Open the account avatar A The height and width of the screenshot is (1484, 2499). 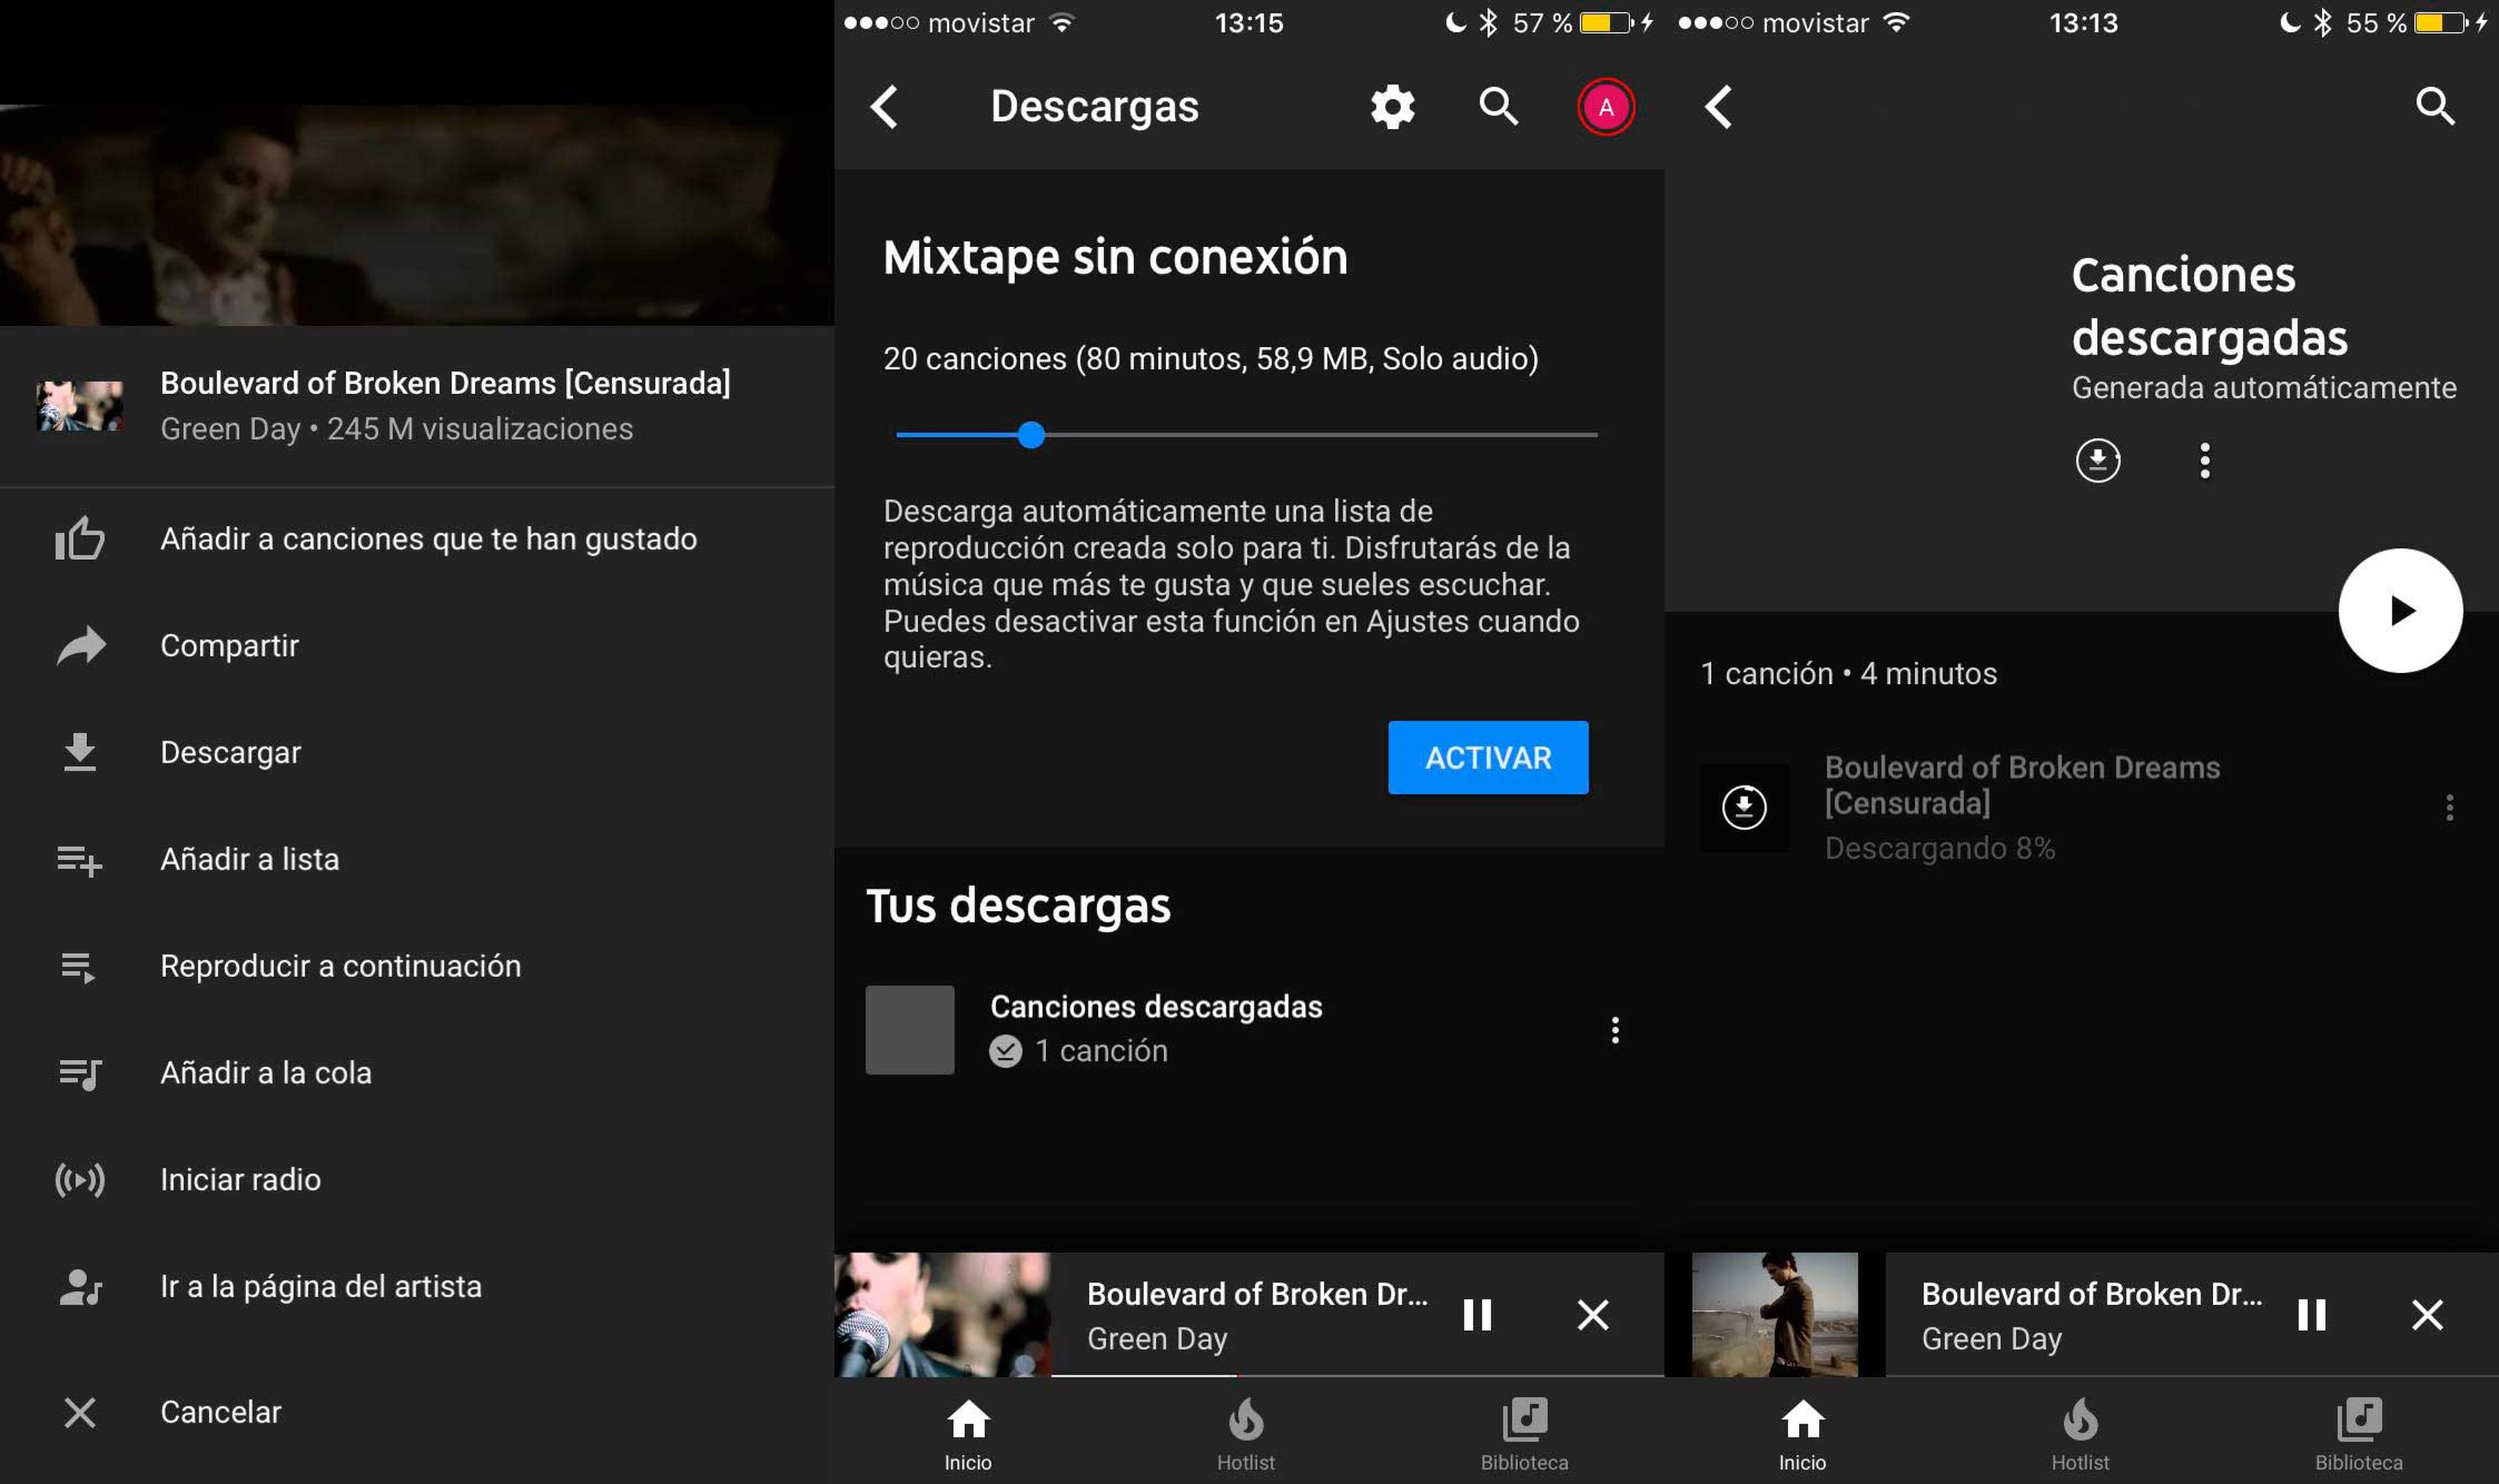coord(1606,107)
